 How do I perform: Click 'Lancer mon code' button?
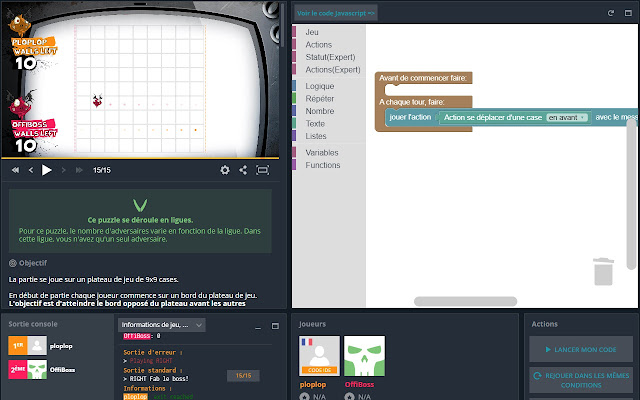click(581, 349)
